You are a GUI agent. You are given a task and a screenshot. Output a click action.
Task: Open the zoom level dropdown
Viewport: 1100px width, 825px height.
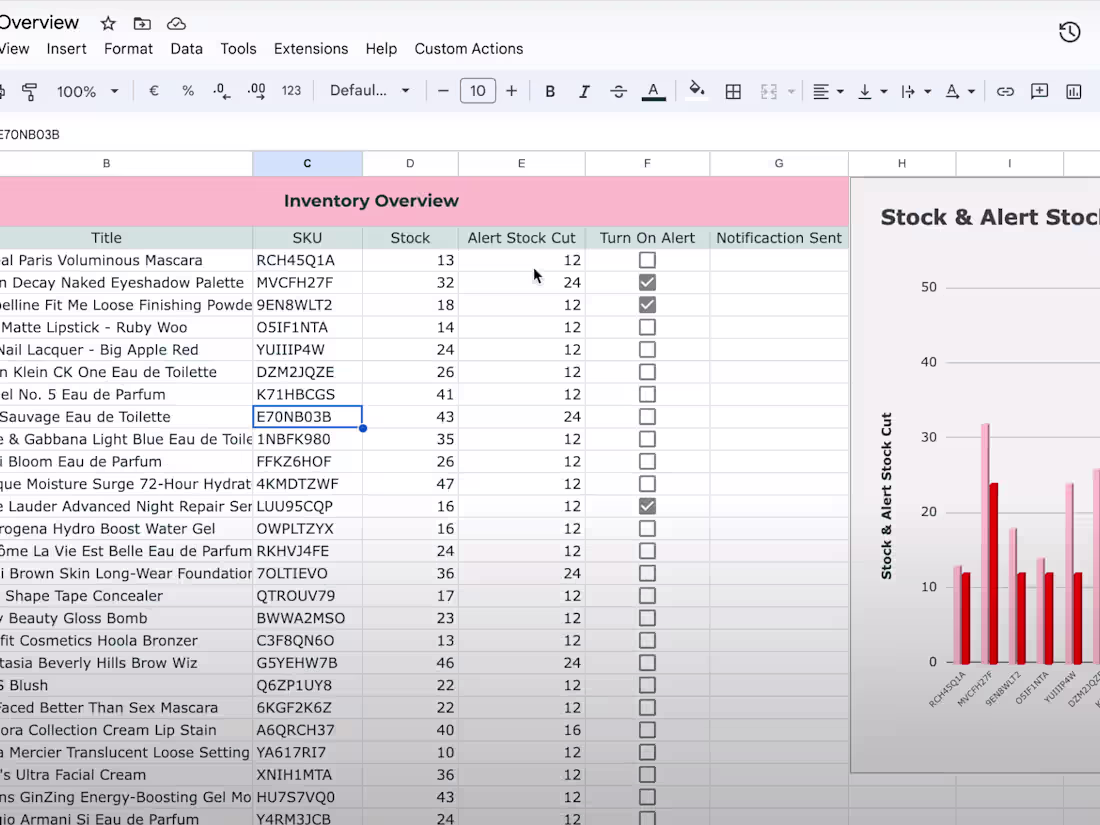tap(88, 91)
